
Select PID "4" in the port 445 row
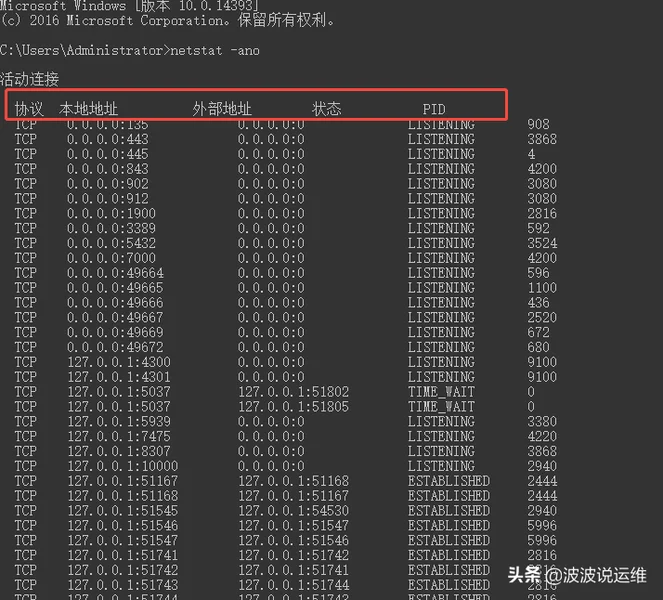point(531,154)
